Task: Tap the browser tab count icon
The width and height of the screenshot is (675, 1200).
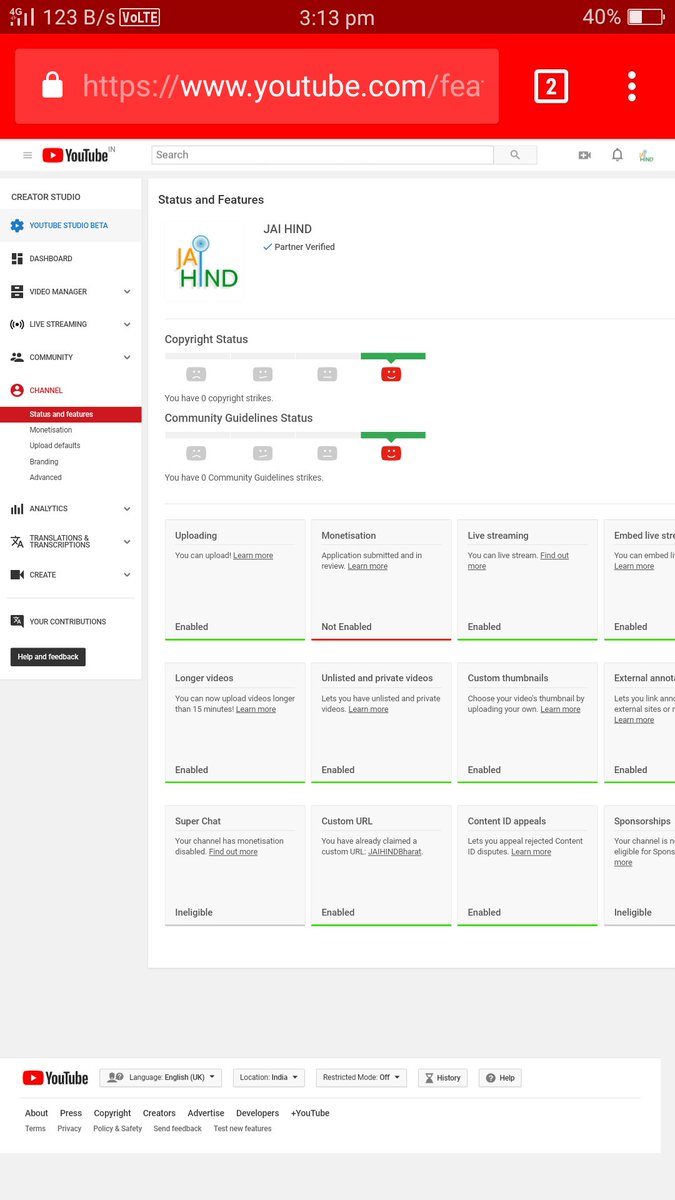Action: point(550,86)
